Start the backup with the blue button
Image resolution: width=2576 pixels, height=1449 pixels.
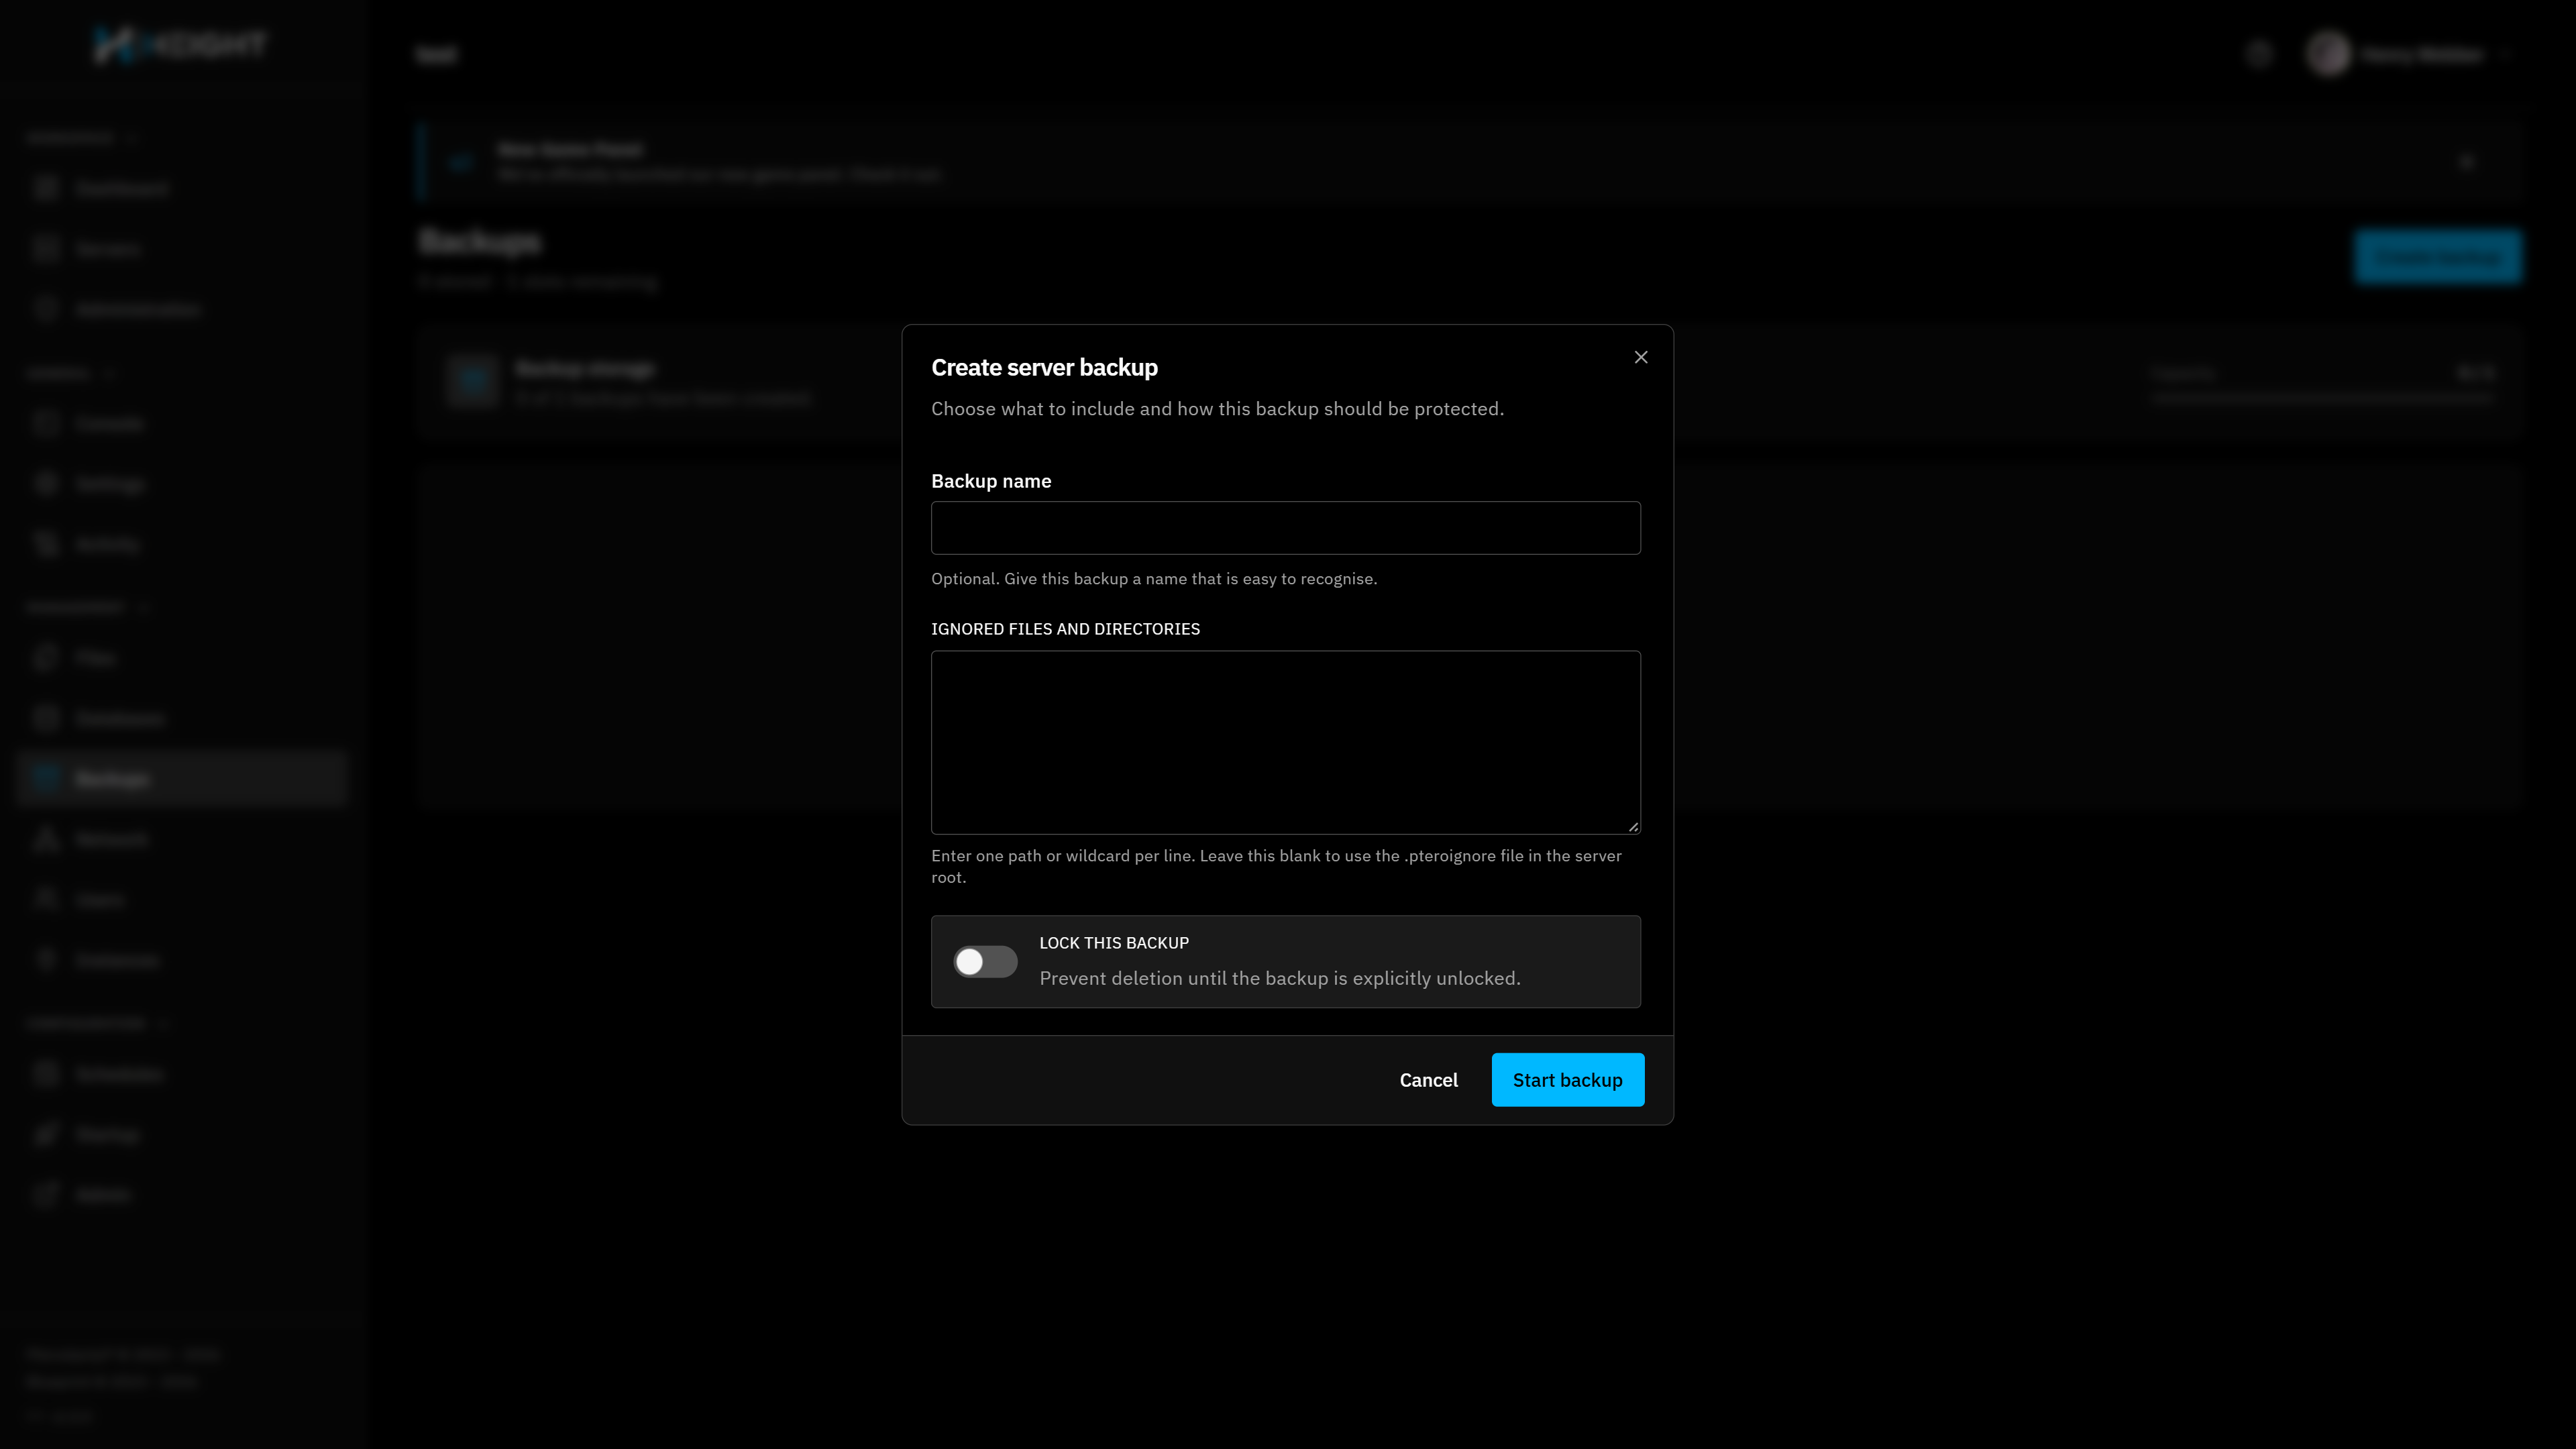point(1567,1080)
